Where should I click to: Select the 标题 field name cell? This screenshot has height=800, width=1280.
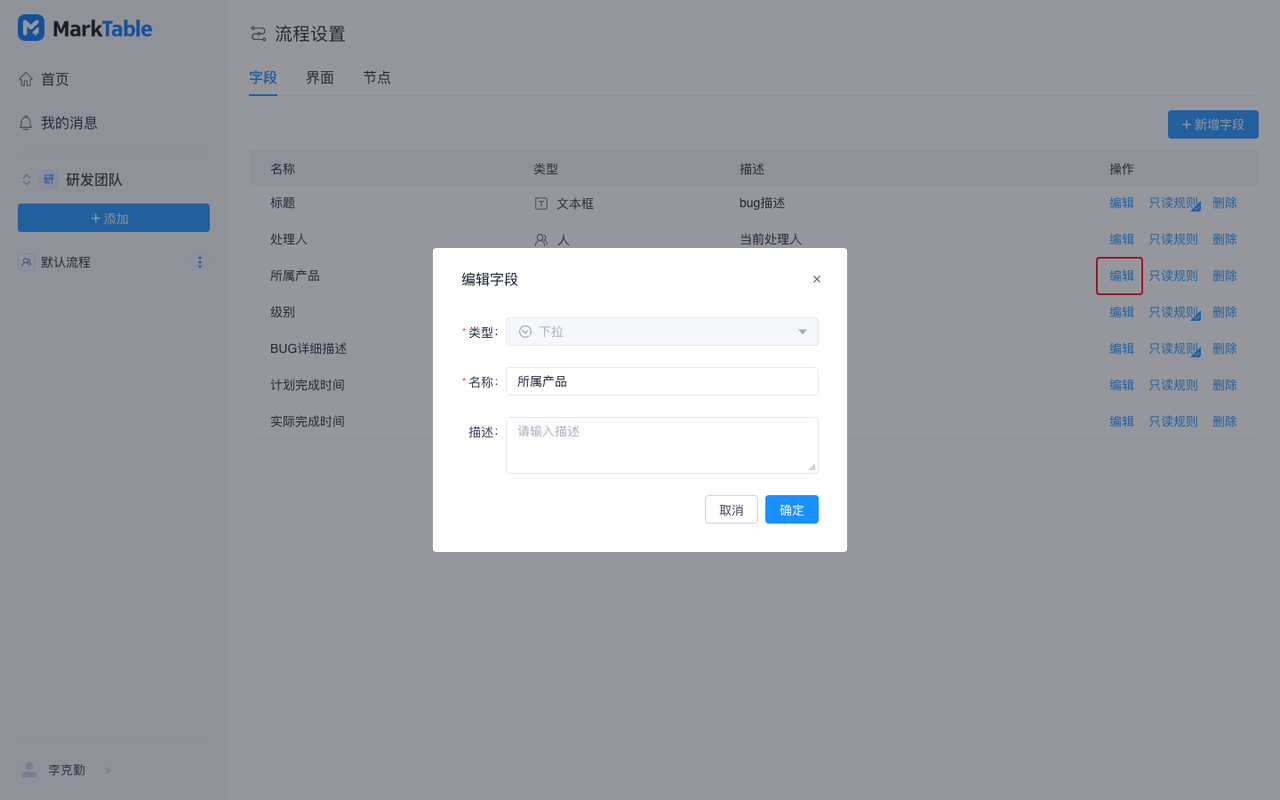coord(283,203)
